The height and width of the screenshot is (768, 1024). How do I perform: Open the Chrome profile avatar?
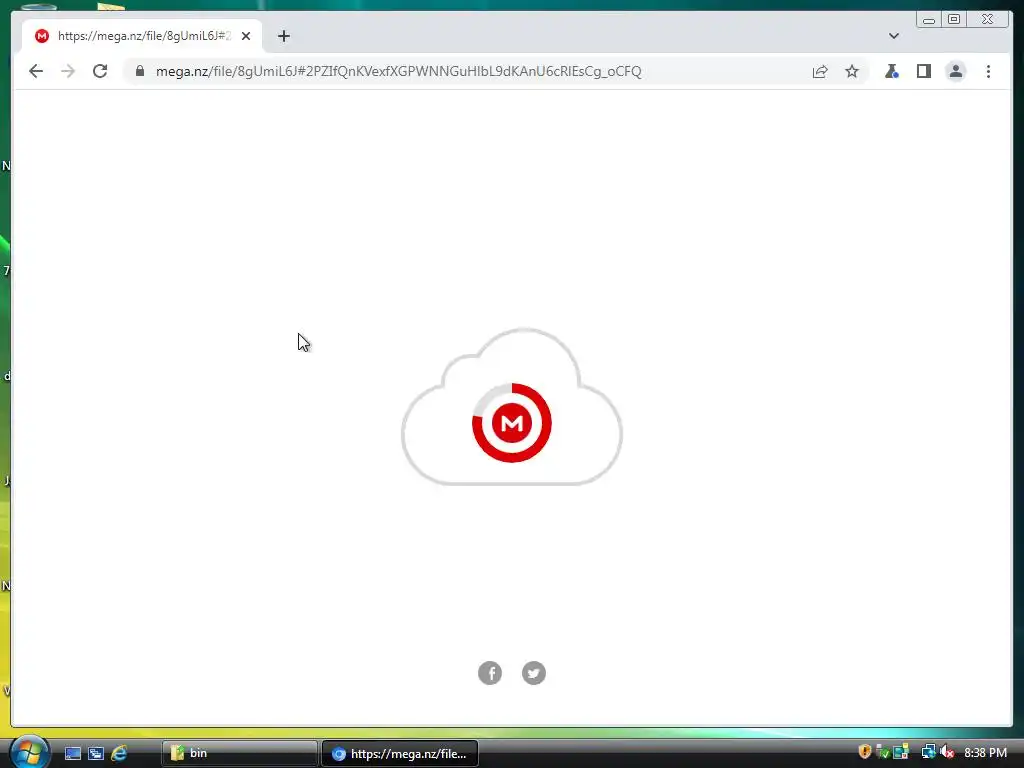[955, 71]
